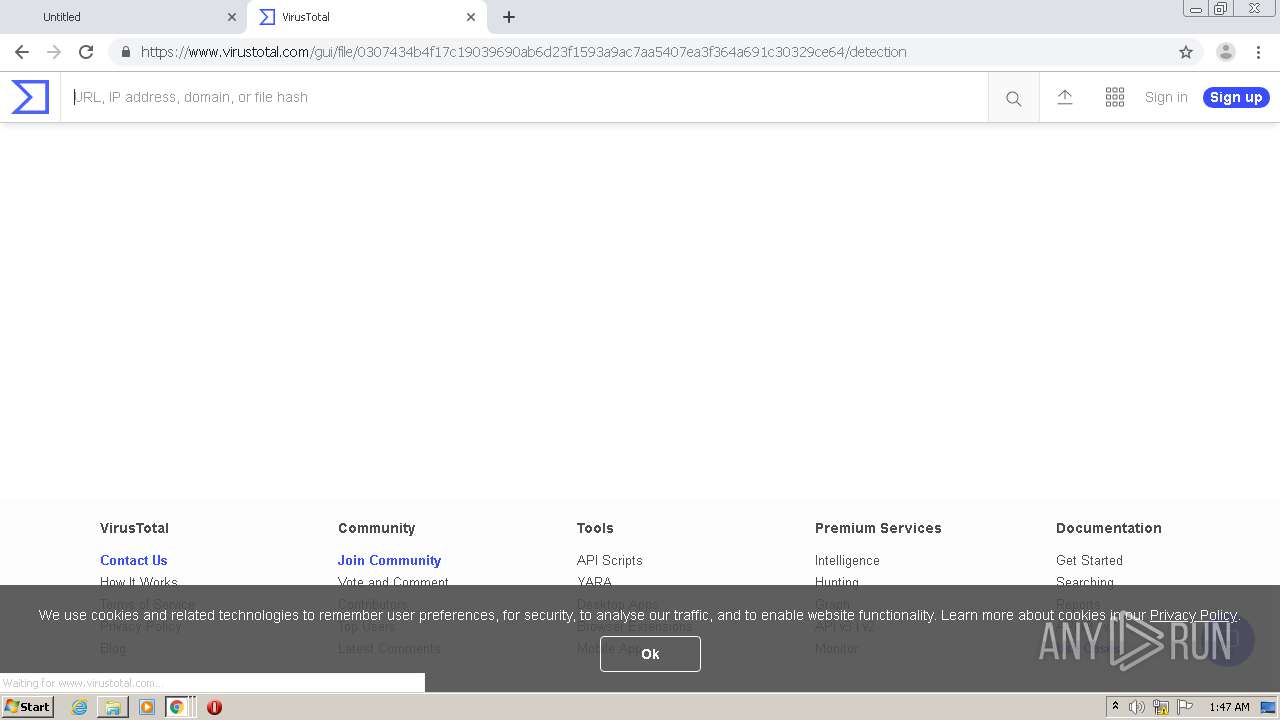Screen dimensions: 1280x720
Task: Open the Action Center flag tray icon
Action: pyautogui.click(x=1185, y=707)
